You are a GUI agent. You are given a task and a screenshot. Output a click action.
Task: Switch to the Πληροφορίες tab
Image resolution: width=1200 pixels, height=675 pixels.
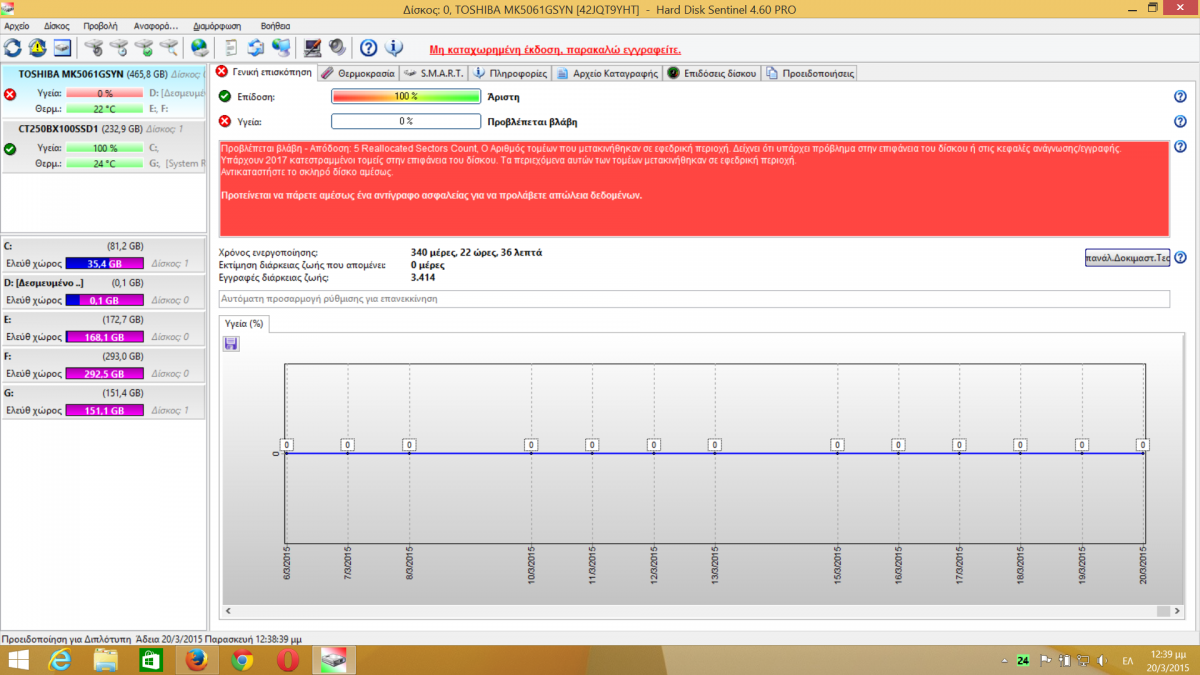point(510,73)
